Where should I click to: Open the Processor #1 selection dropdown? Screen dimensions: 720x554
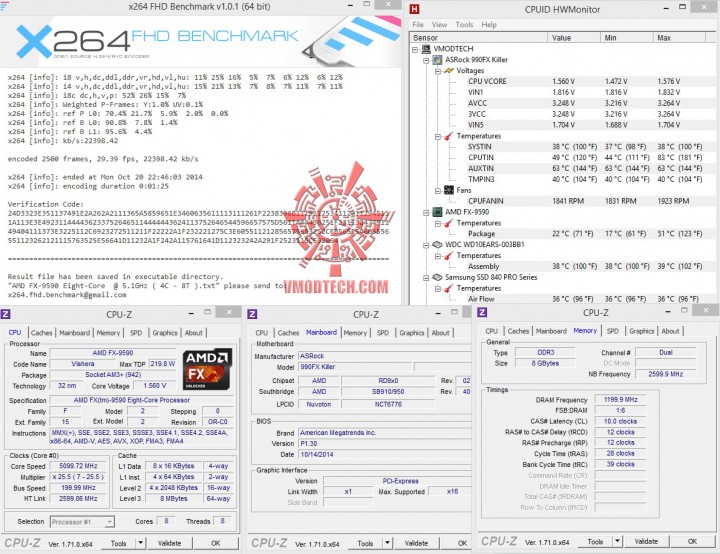109,522
